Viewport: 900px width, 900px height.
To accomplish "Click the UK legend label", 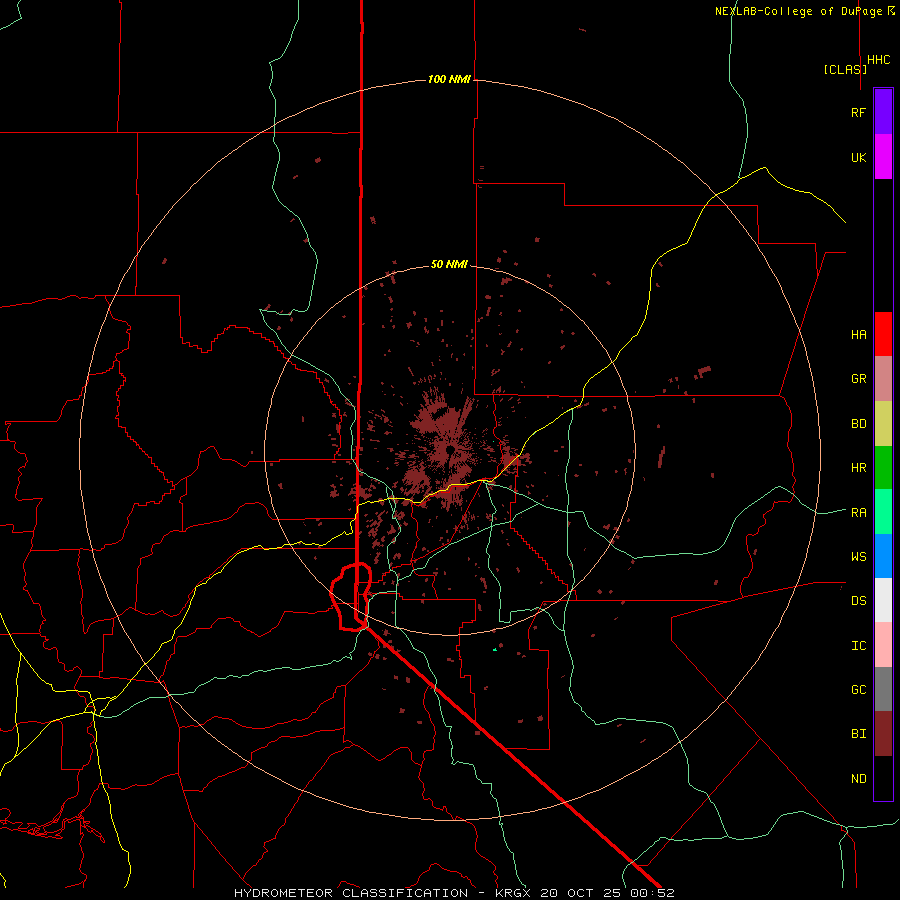I will tap(858, 157).
